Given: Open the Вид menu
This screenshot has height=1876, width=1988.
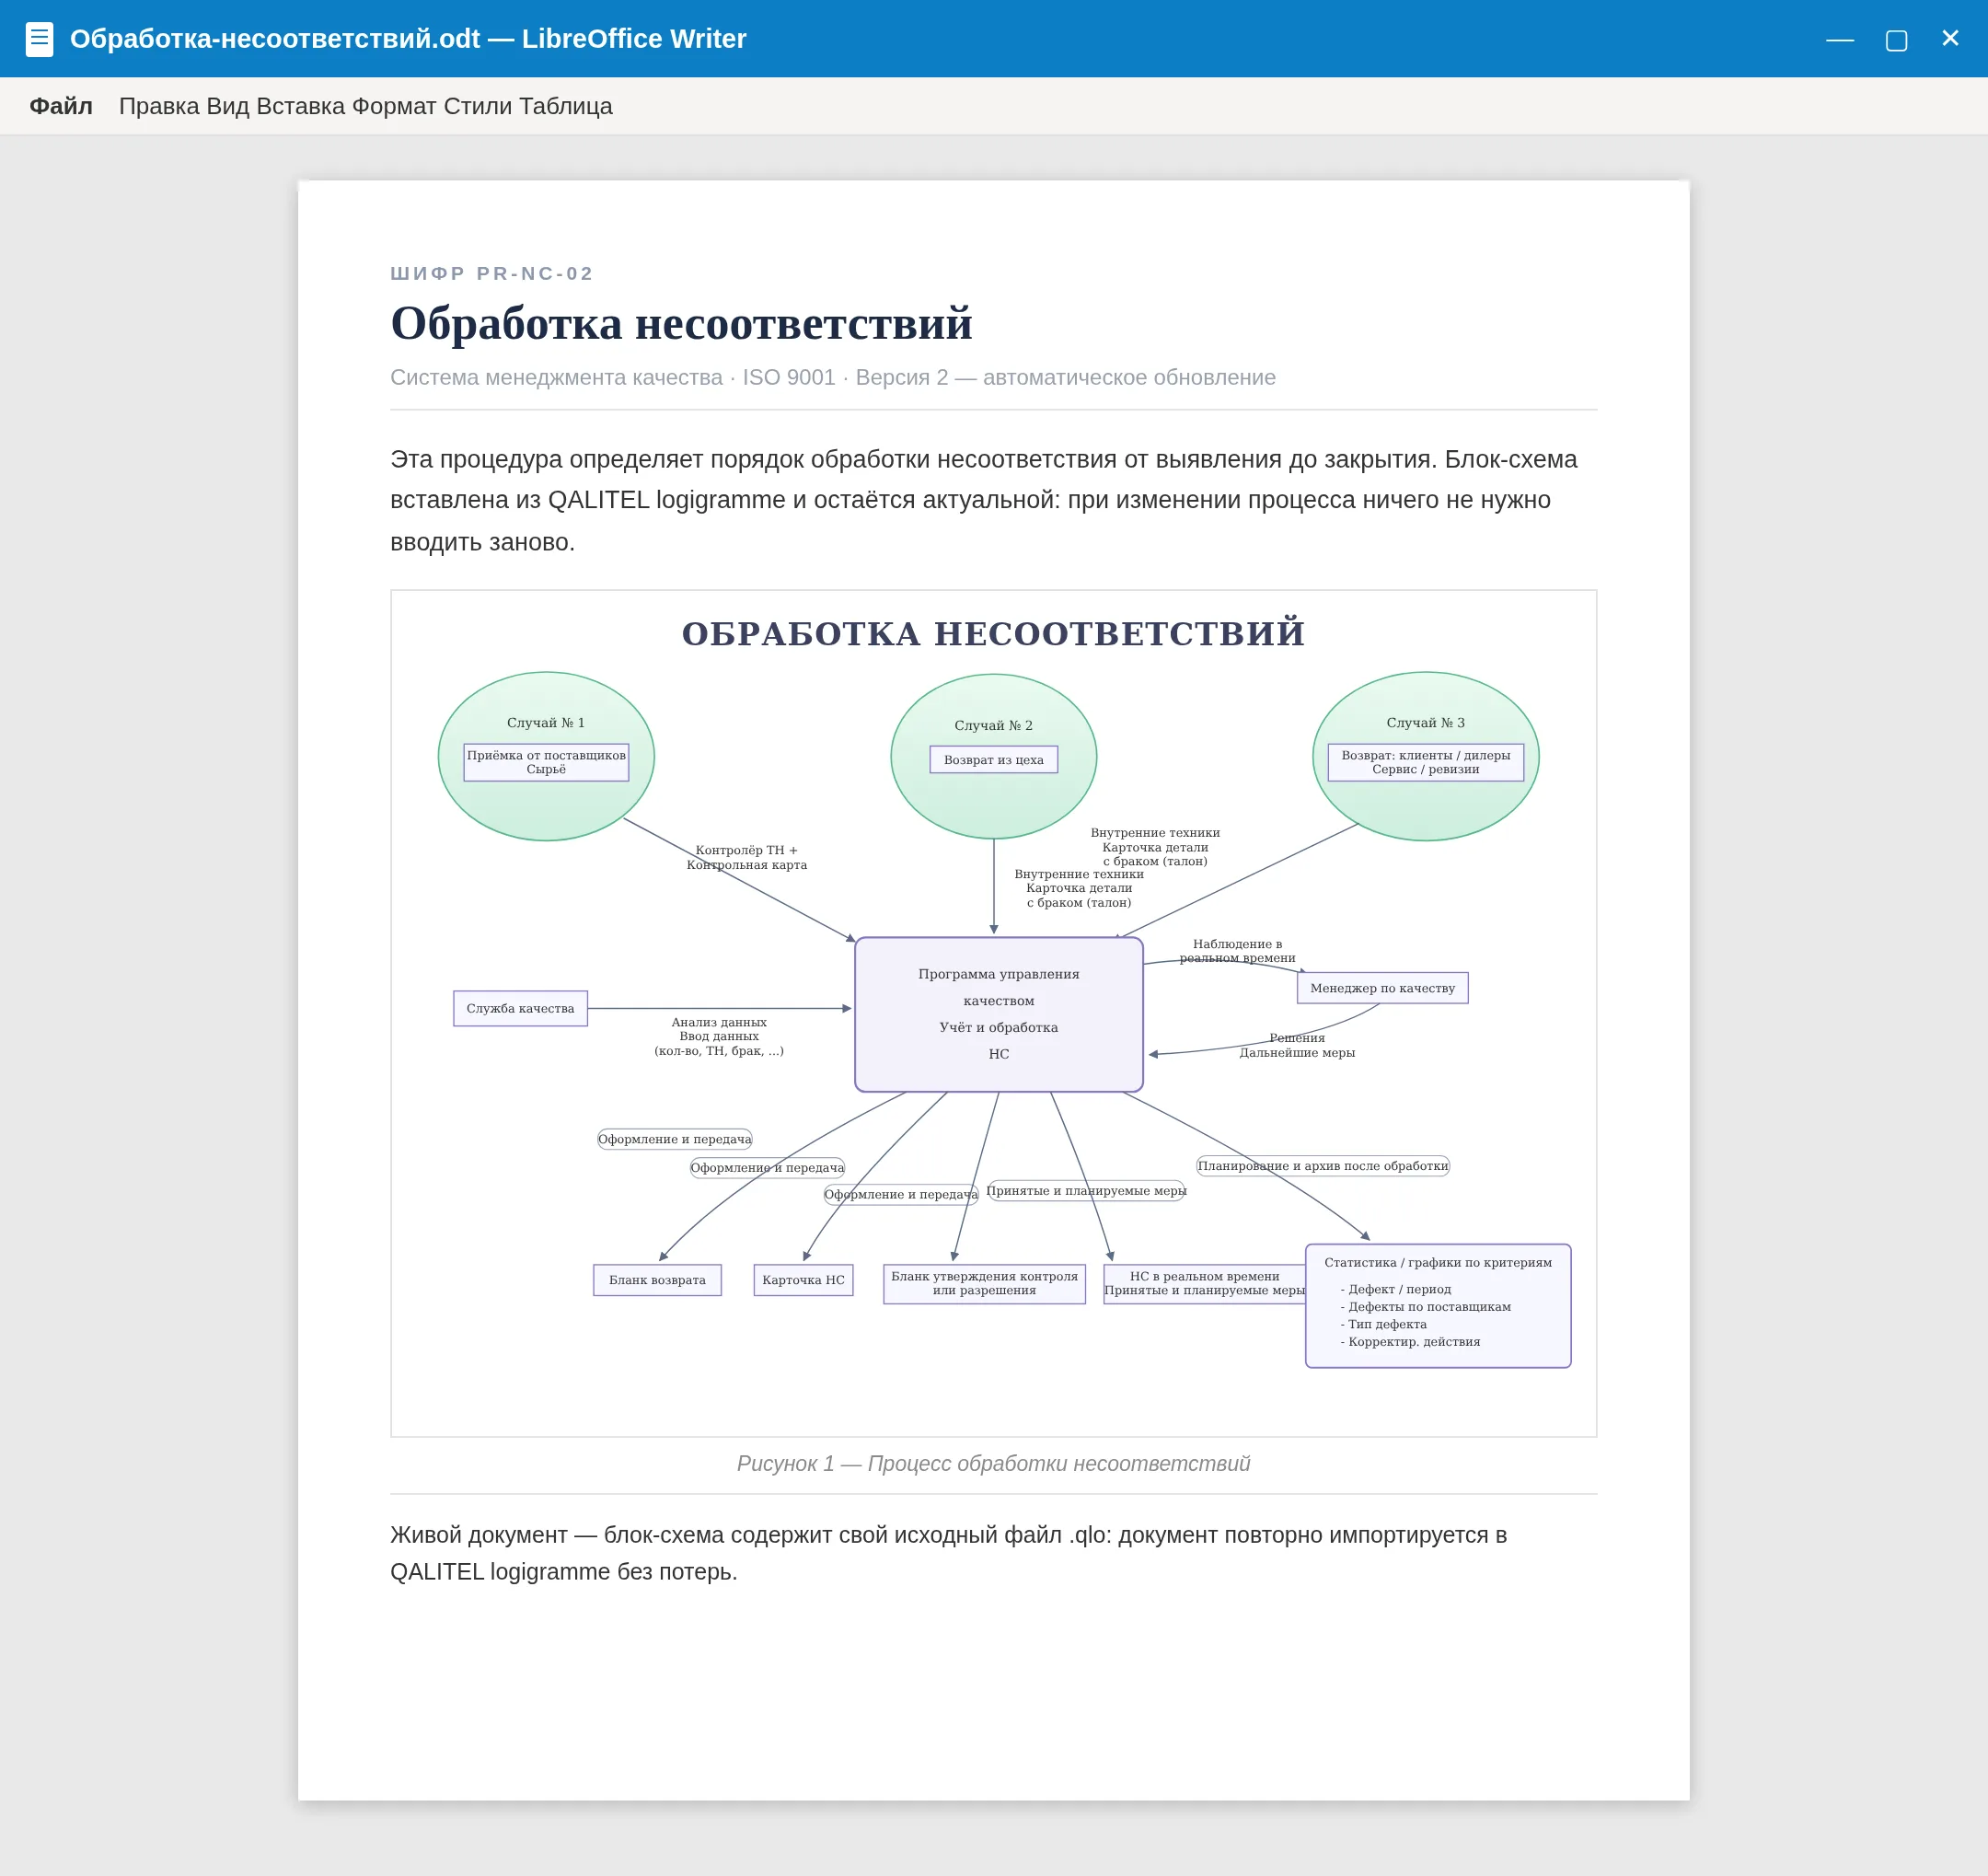Looking at the screenshot, I should pos(228,106).
